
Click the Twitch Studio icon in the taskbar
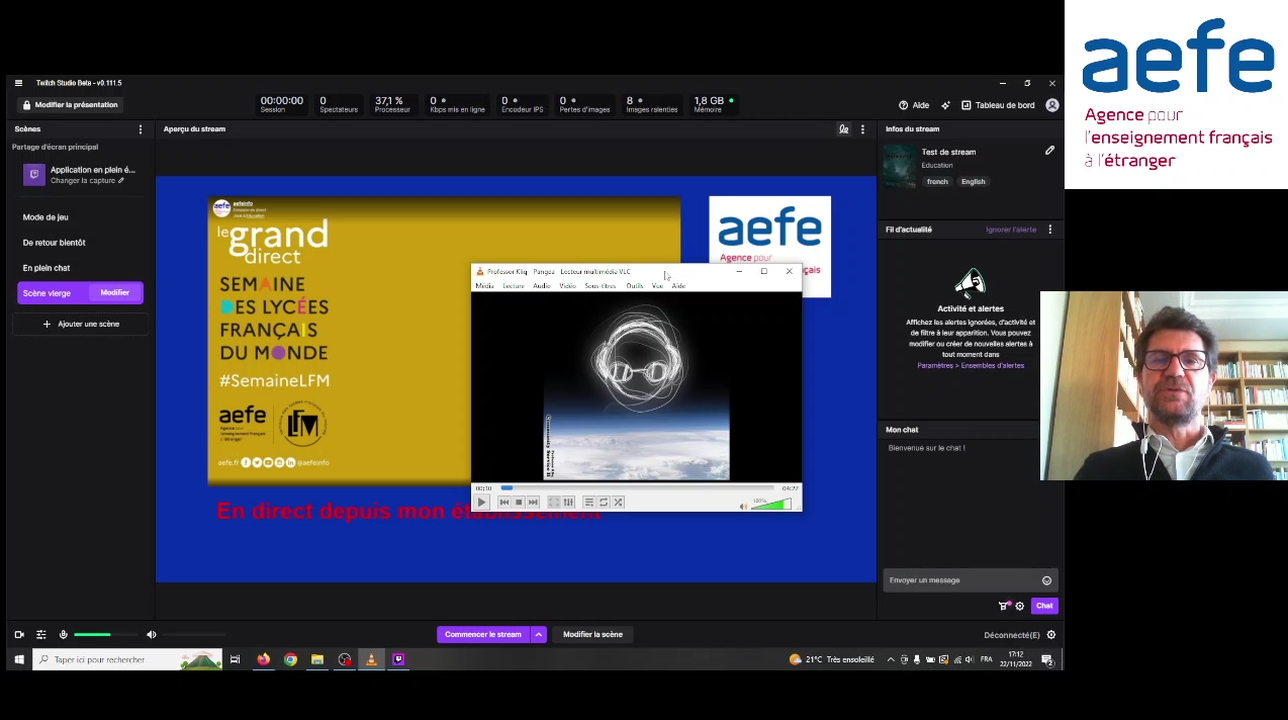pyautogui.click(x=398, y=660)
